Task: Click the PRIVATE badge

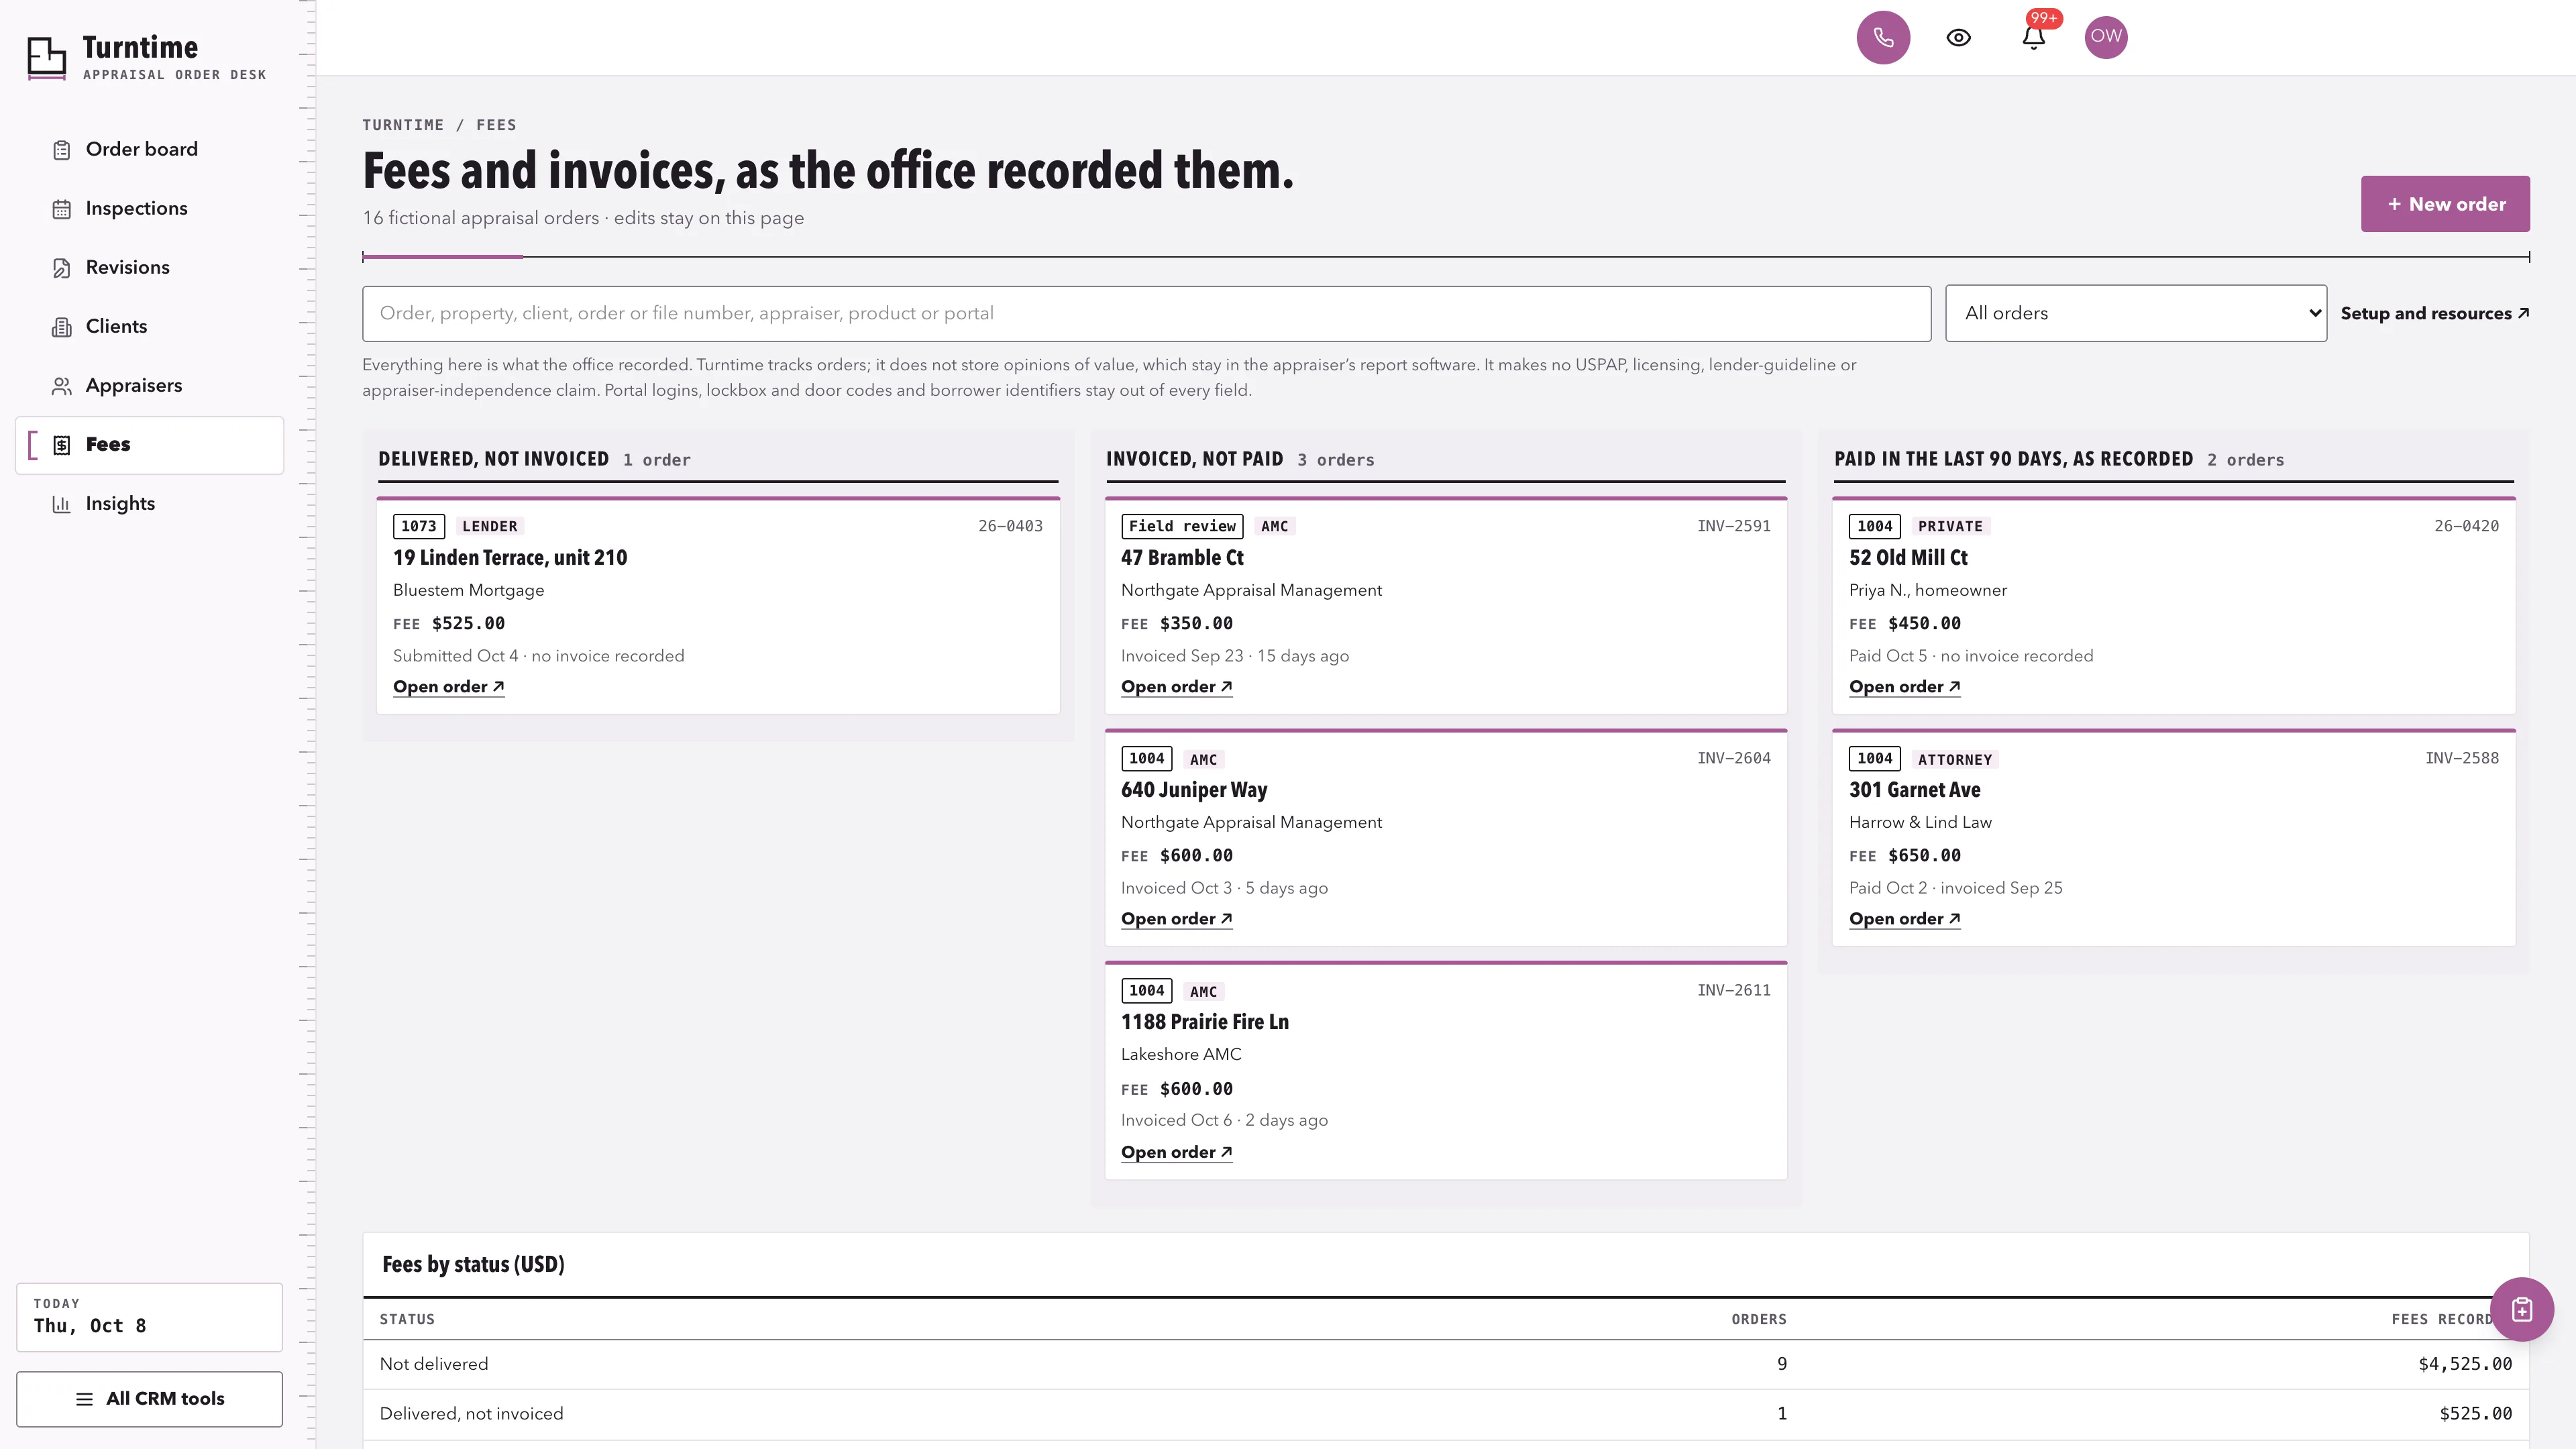Action: pyautogui.click(x=1950, y=526)
